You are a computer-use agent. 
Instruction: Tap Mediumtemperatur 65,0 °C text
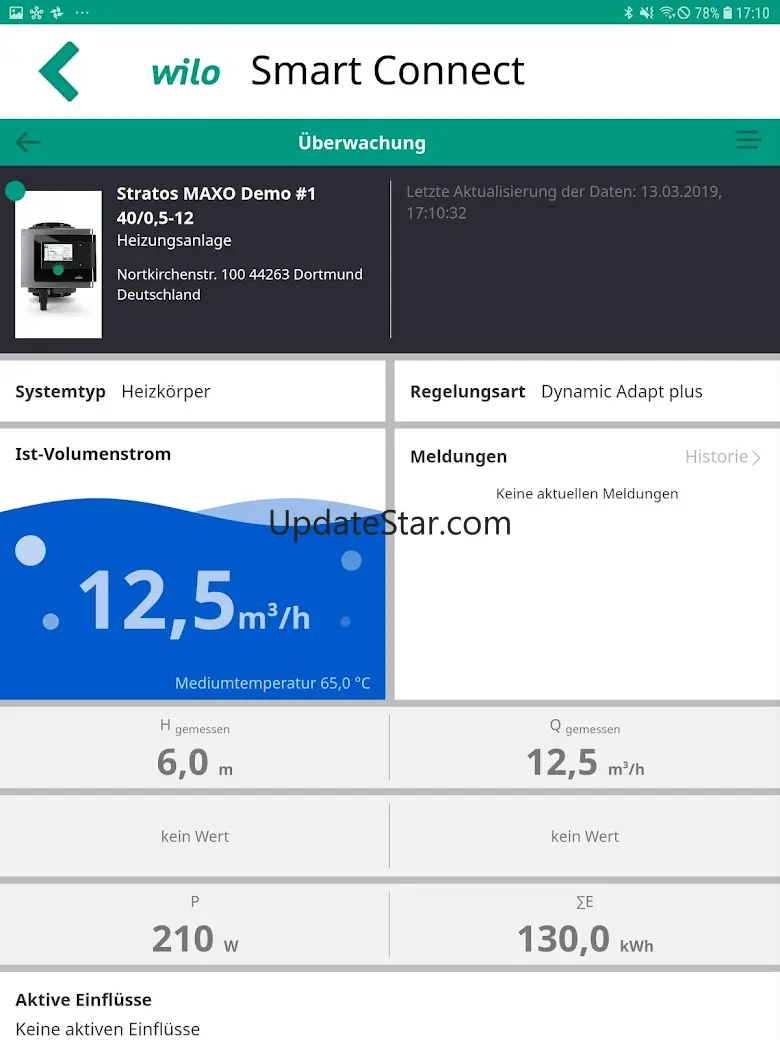[273, 683]
